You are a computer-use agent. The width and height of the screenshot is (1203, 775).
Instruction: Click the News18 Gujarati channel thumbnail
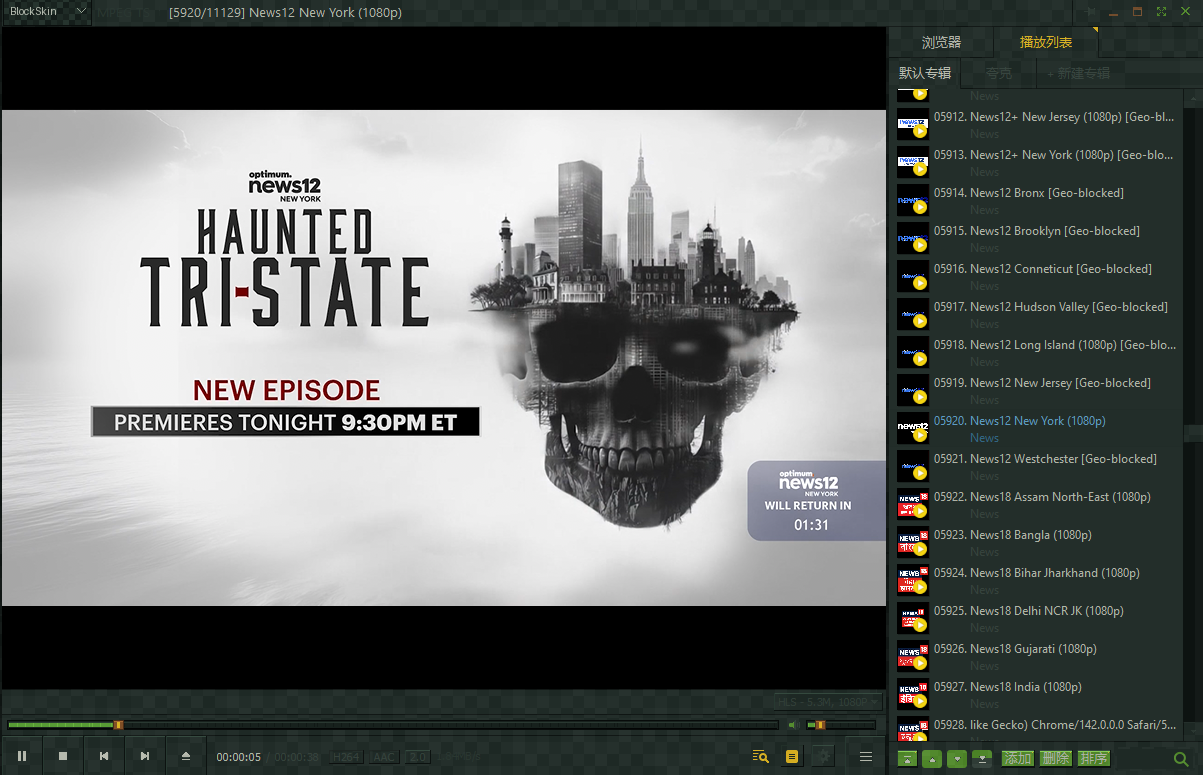(913, 657)
